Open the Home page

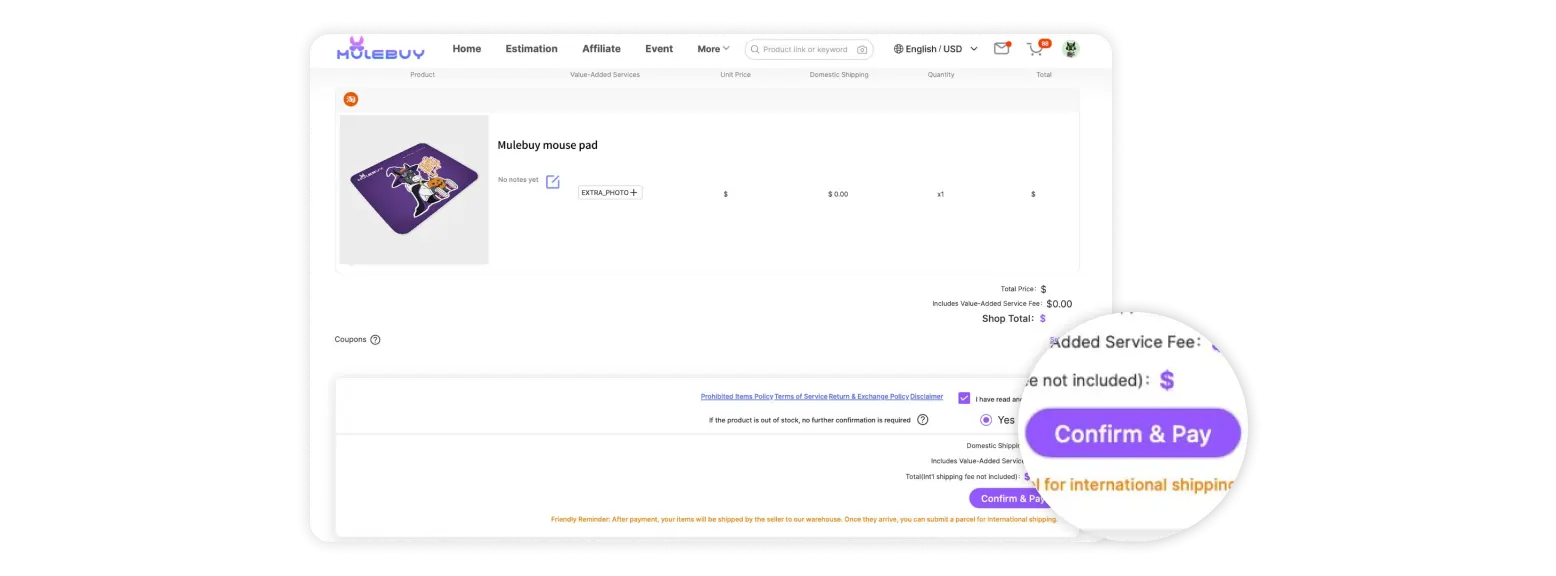pos(466,48)
